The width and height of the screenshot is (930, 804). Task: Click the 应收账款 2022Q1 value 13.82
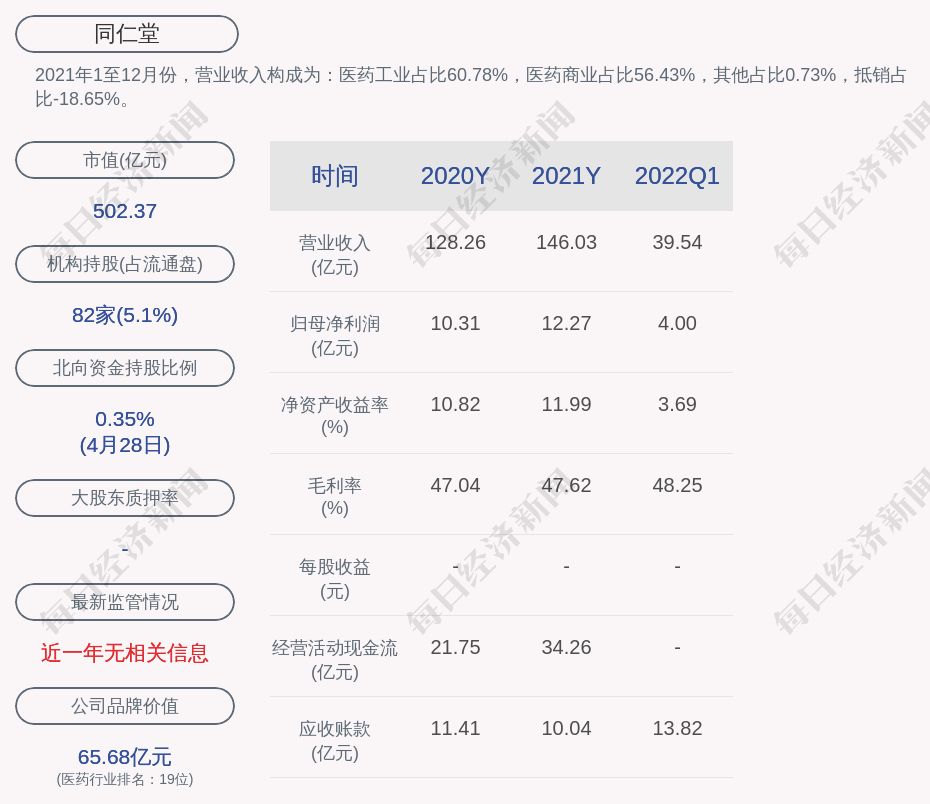(677, 728)
